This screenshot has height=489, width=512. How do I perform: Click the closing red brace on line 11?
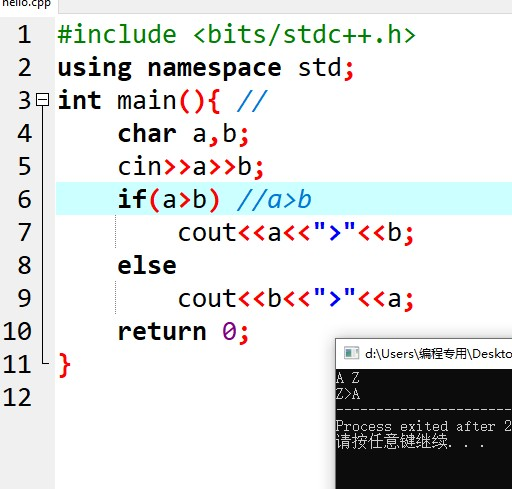[64, 365]
